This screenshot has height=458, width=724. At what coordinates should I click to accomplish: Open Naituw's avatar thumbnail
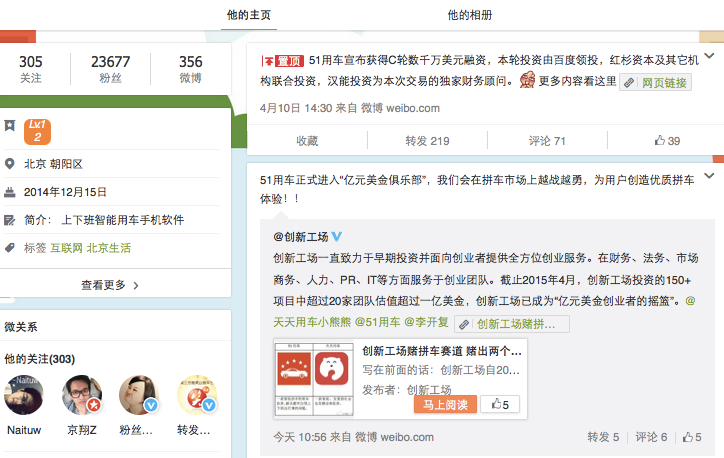(24, 395)
